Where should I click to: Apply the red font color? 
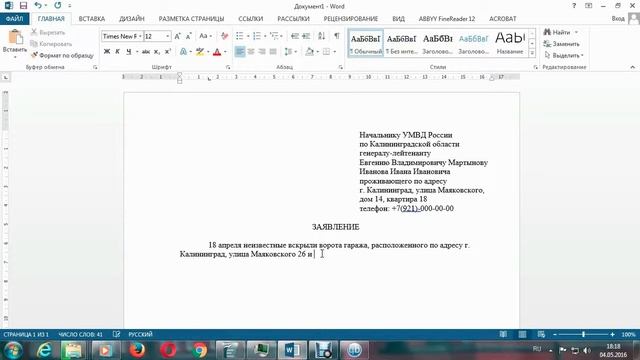pos(217,51)
